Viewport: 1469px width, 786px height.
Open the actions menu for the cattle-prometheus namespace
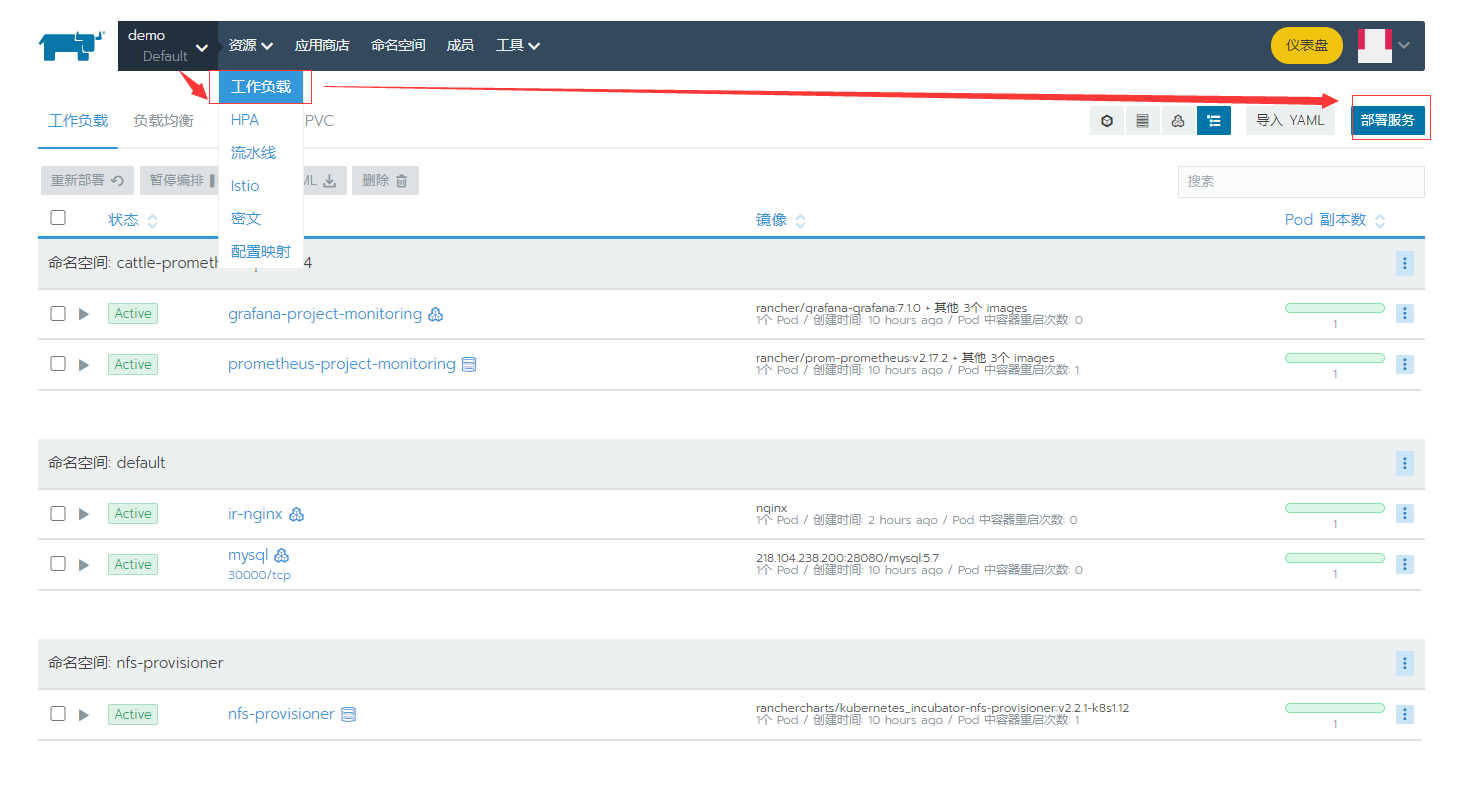[x=1405, y=263]
